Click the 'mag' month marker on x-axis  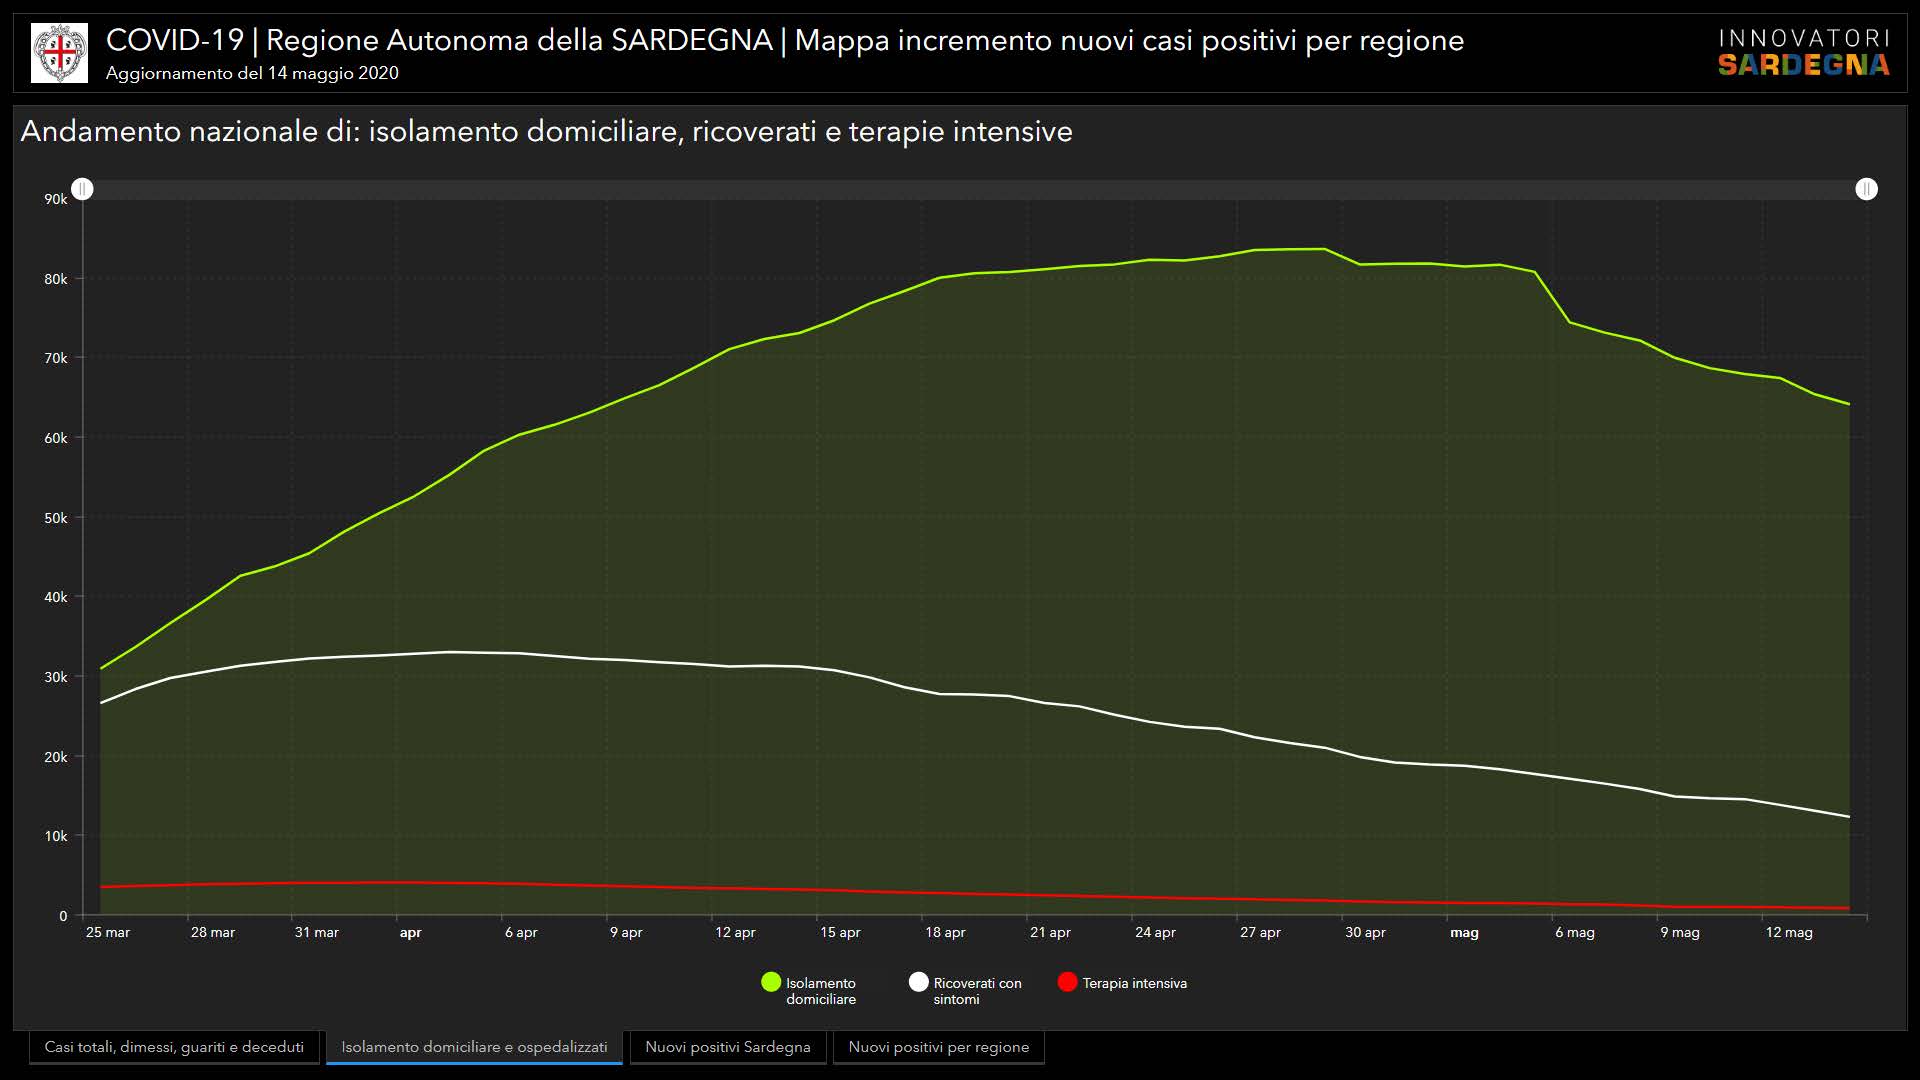click(x=1464, y=932)
